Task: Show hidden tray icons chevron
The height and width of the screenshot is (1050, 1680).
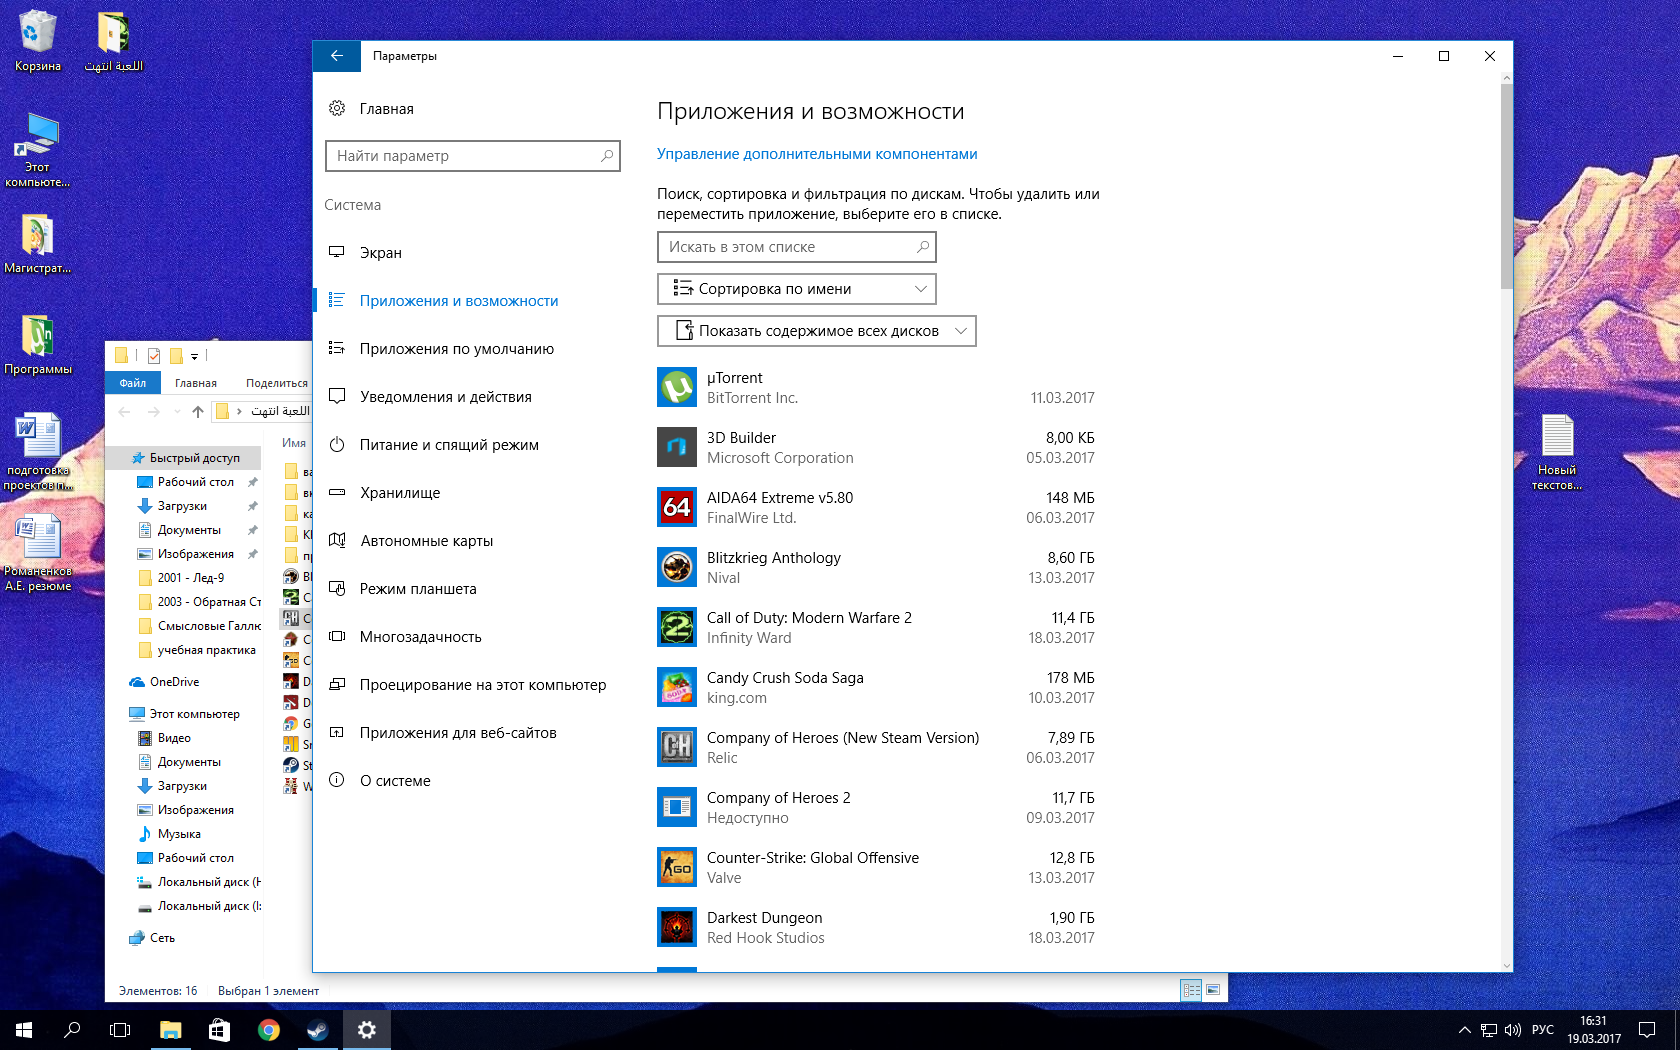Action: 1464,1030
